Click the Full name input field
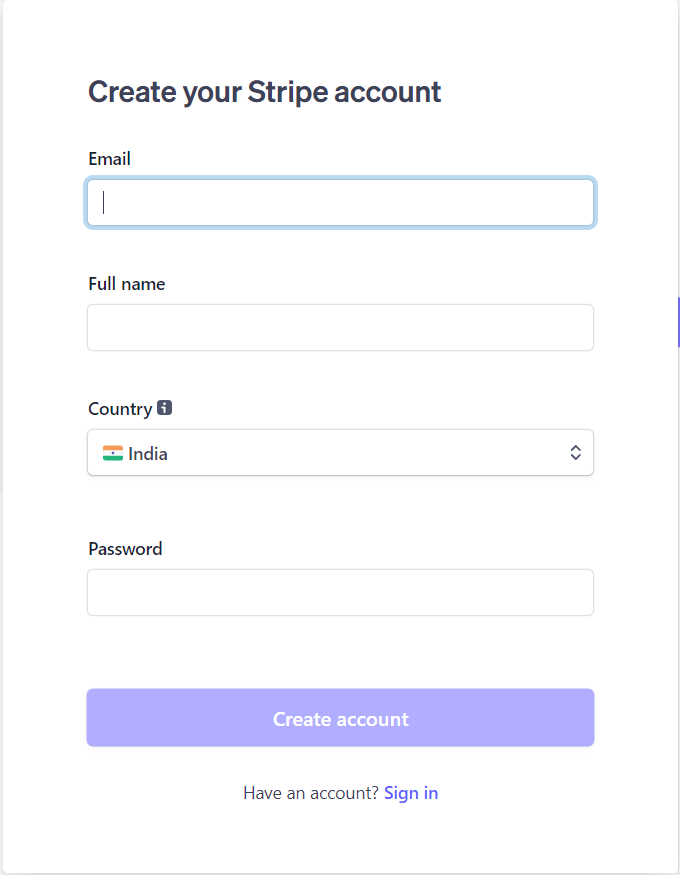This screenshot has height=875, width=680. [340, 327]
